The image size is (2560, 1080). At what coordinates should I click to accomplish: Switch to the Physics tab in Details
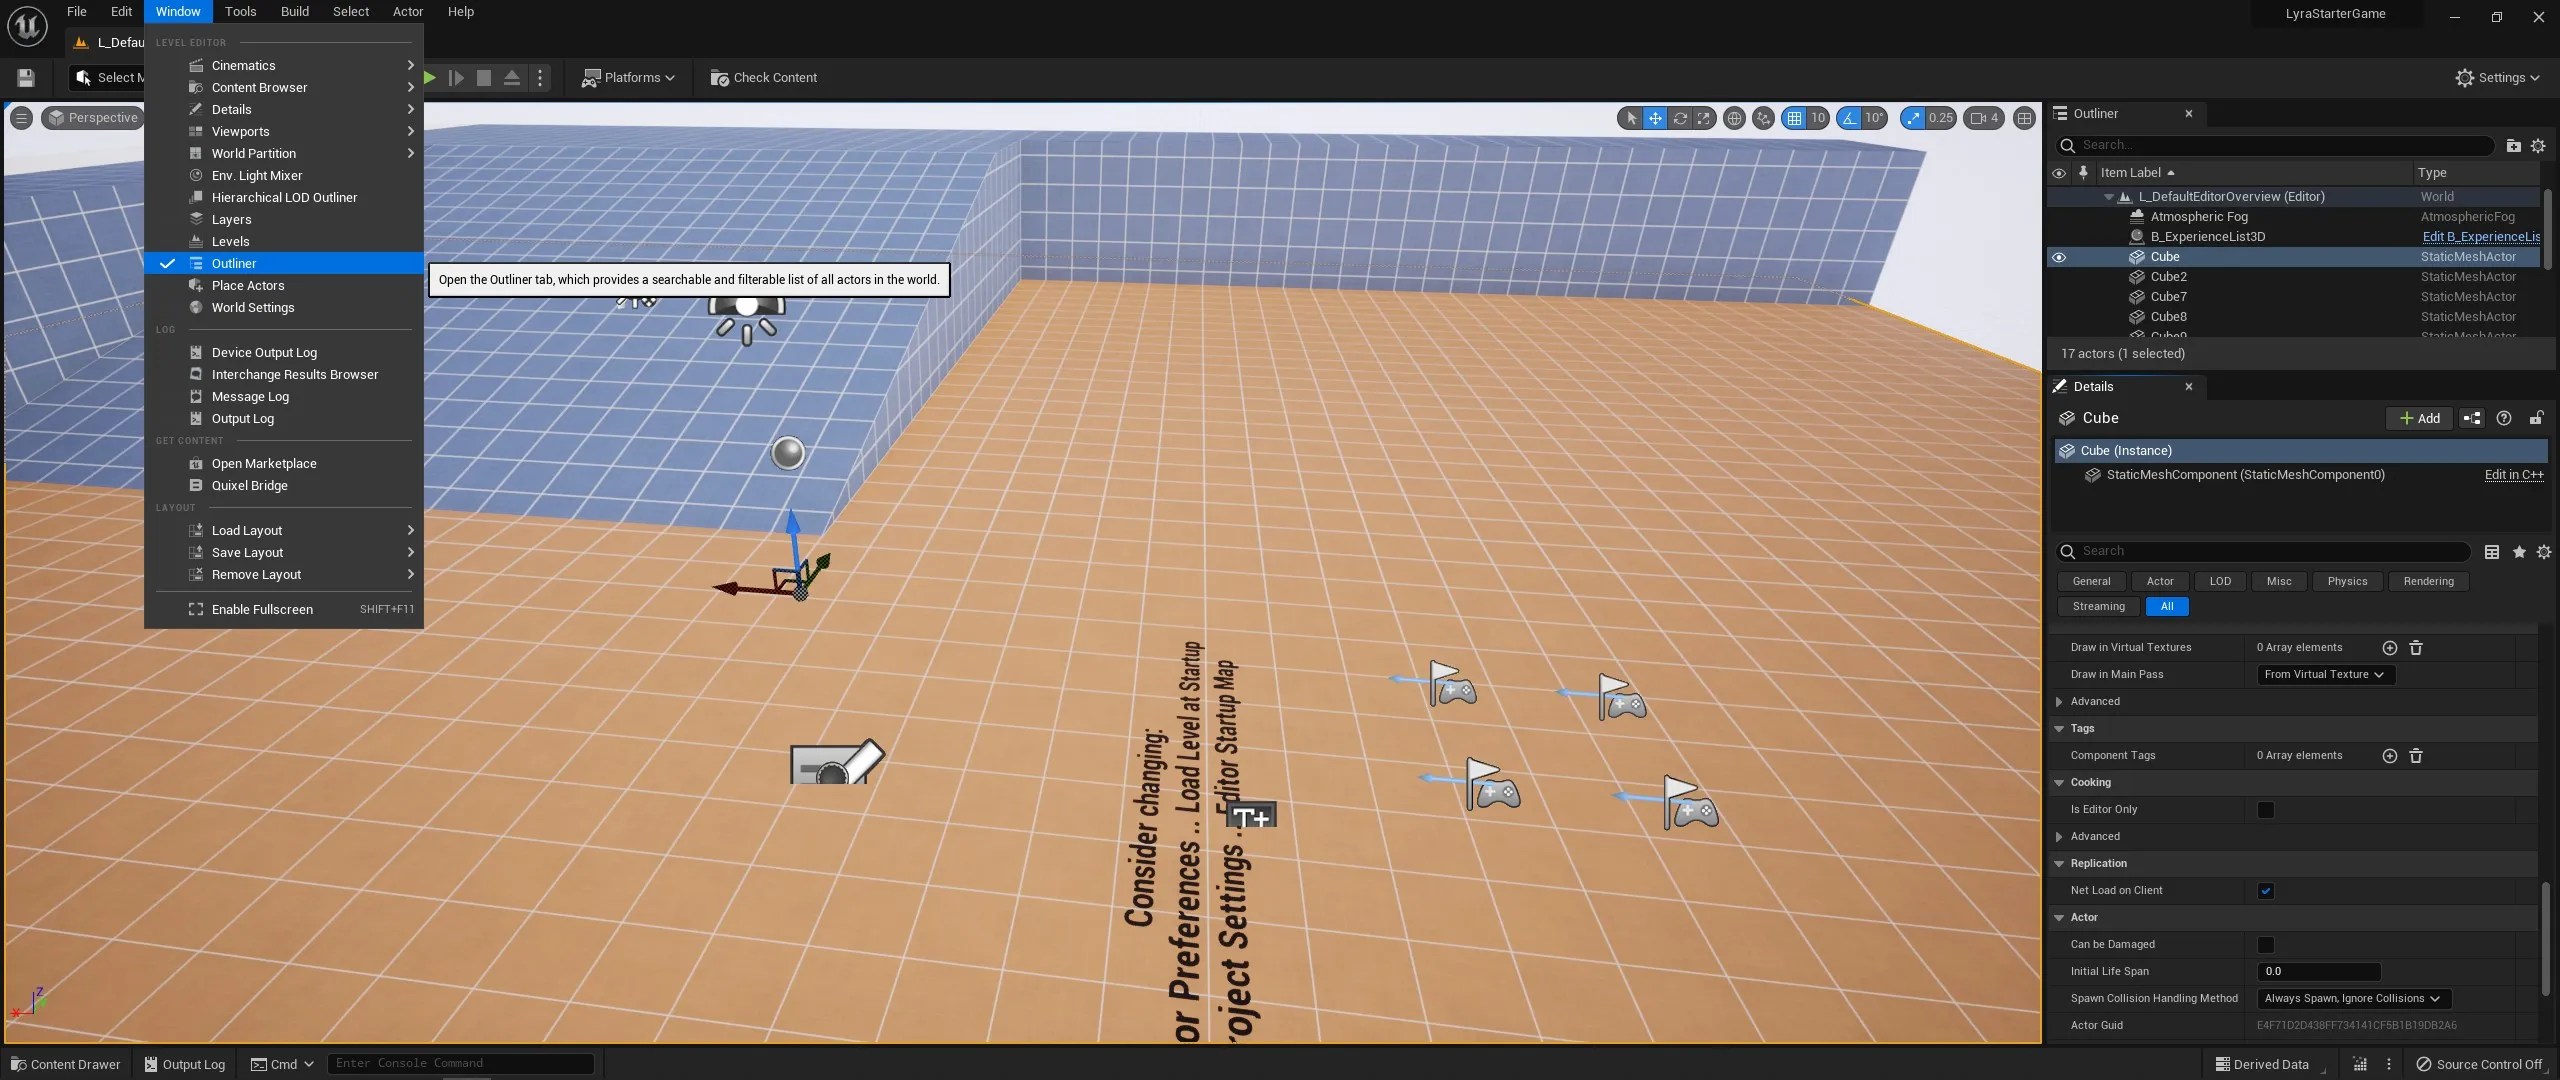pyautogui.click(x=2347, y=581)
